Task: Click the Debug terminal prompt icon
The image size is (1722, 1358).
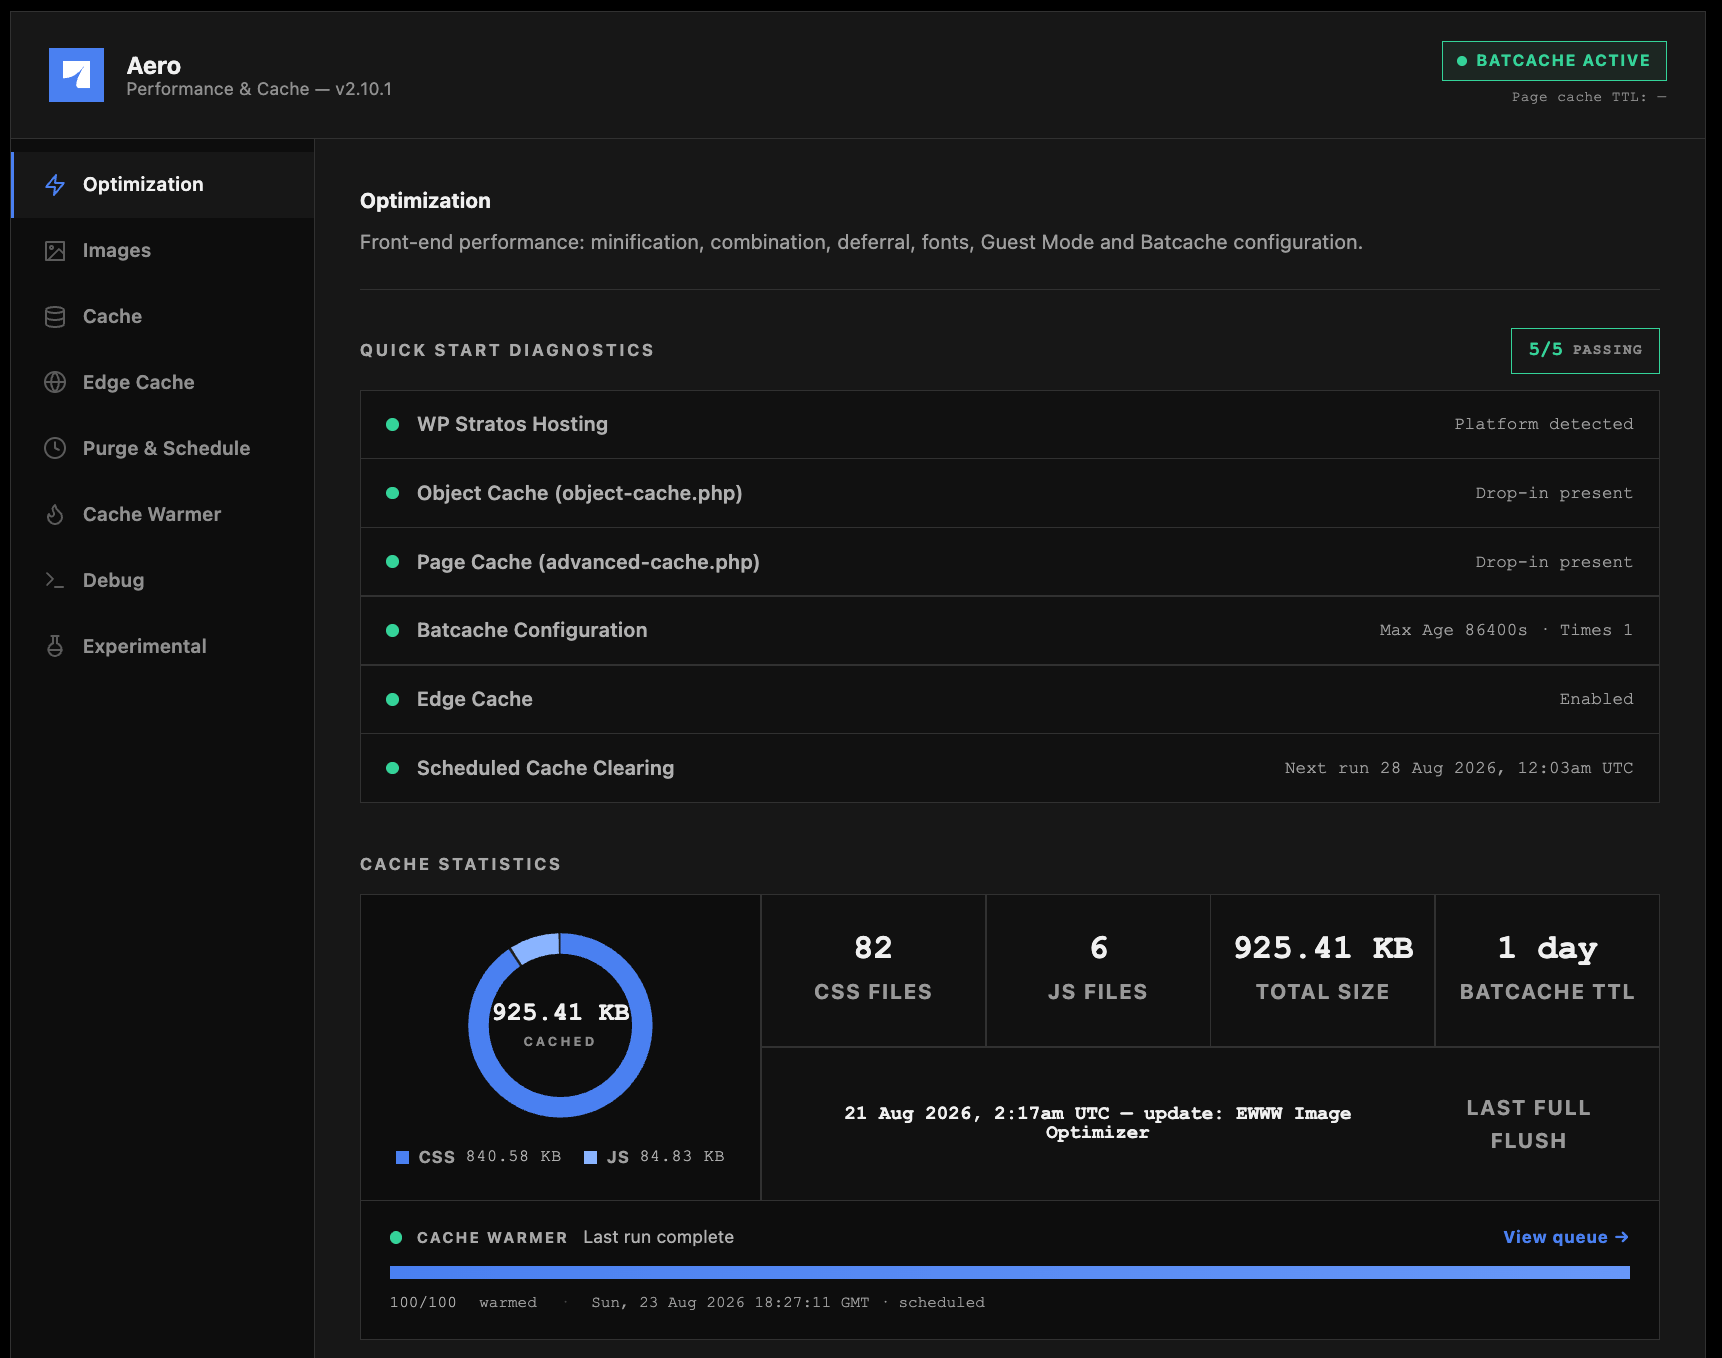Action: tap(55, 581)
